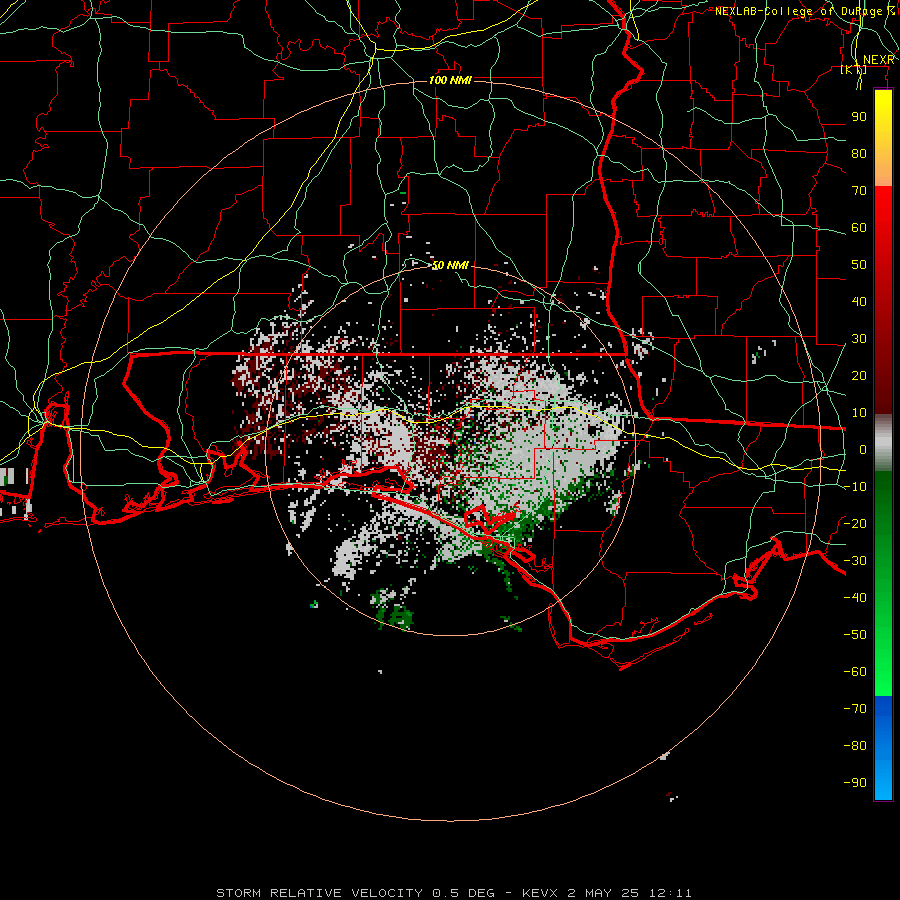Click the NEXLAB-College of DuPage credit text
Screen dimensions: 900x900
coord(804,11)
